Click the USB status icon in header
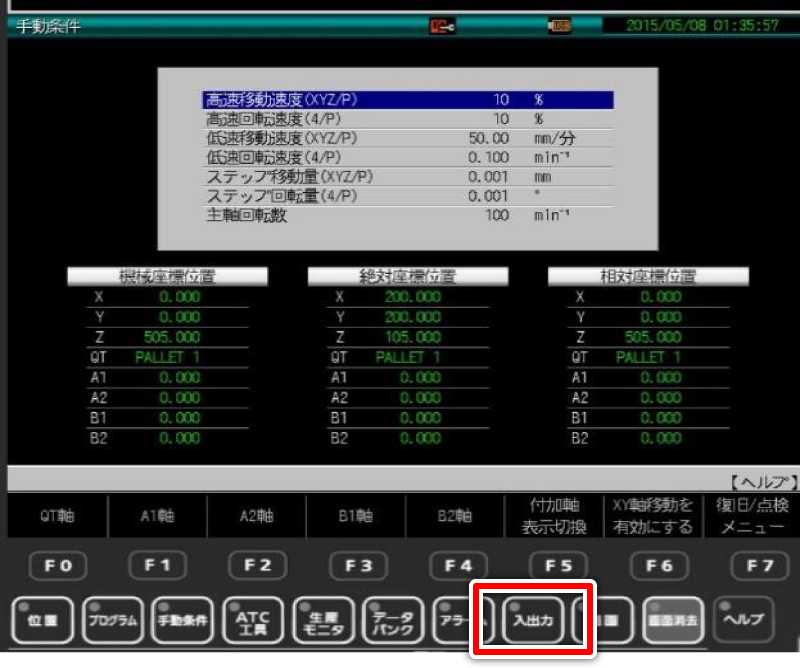This screenshot has width=800, height=668. [x=560, y=27]
